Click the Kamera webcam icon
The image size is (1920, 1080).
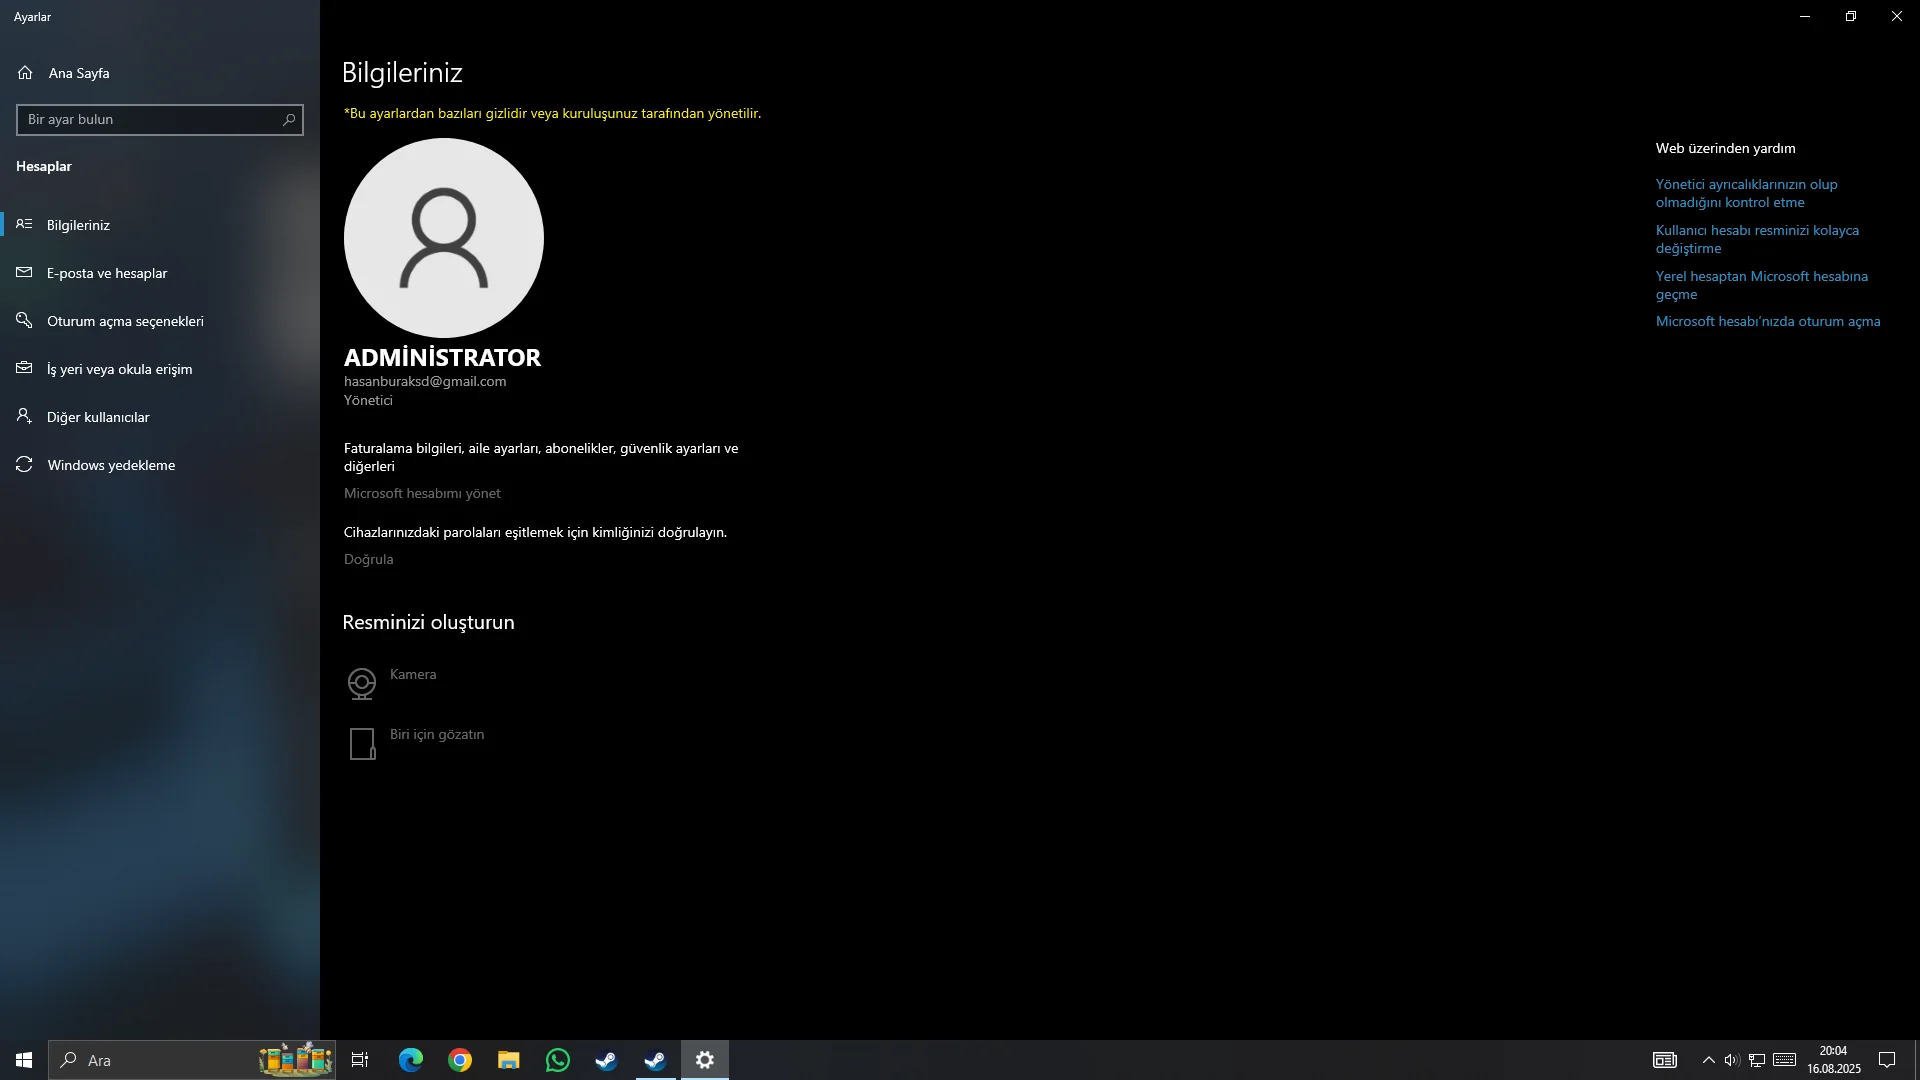pos(362,684)
